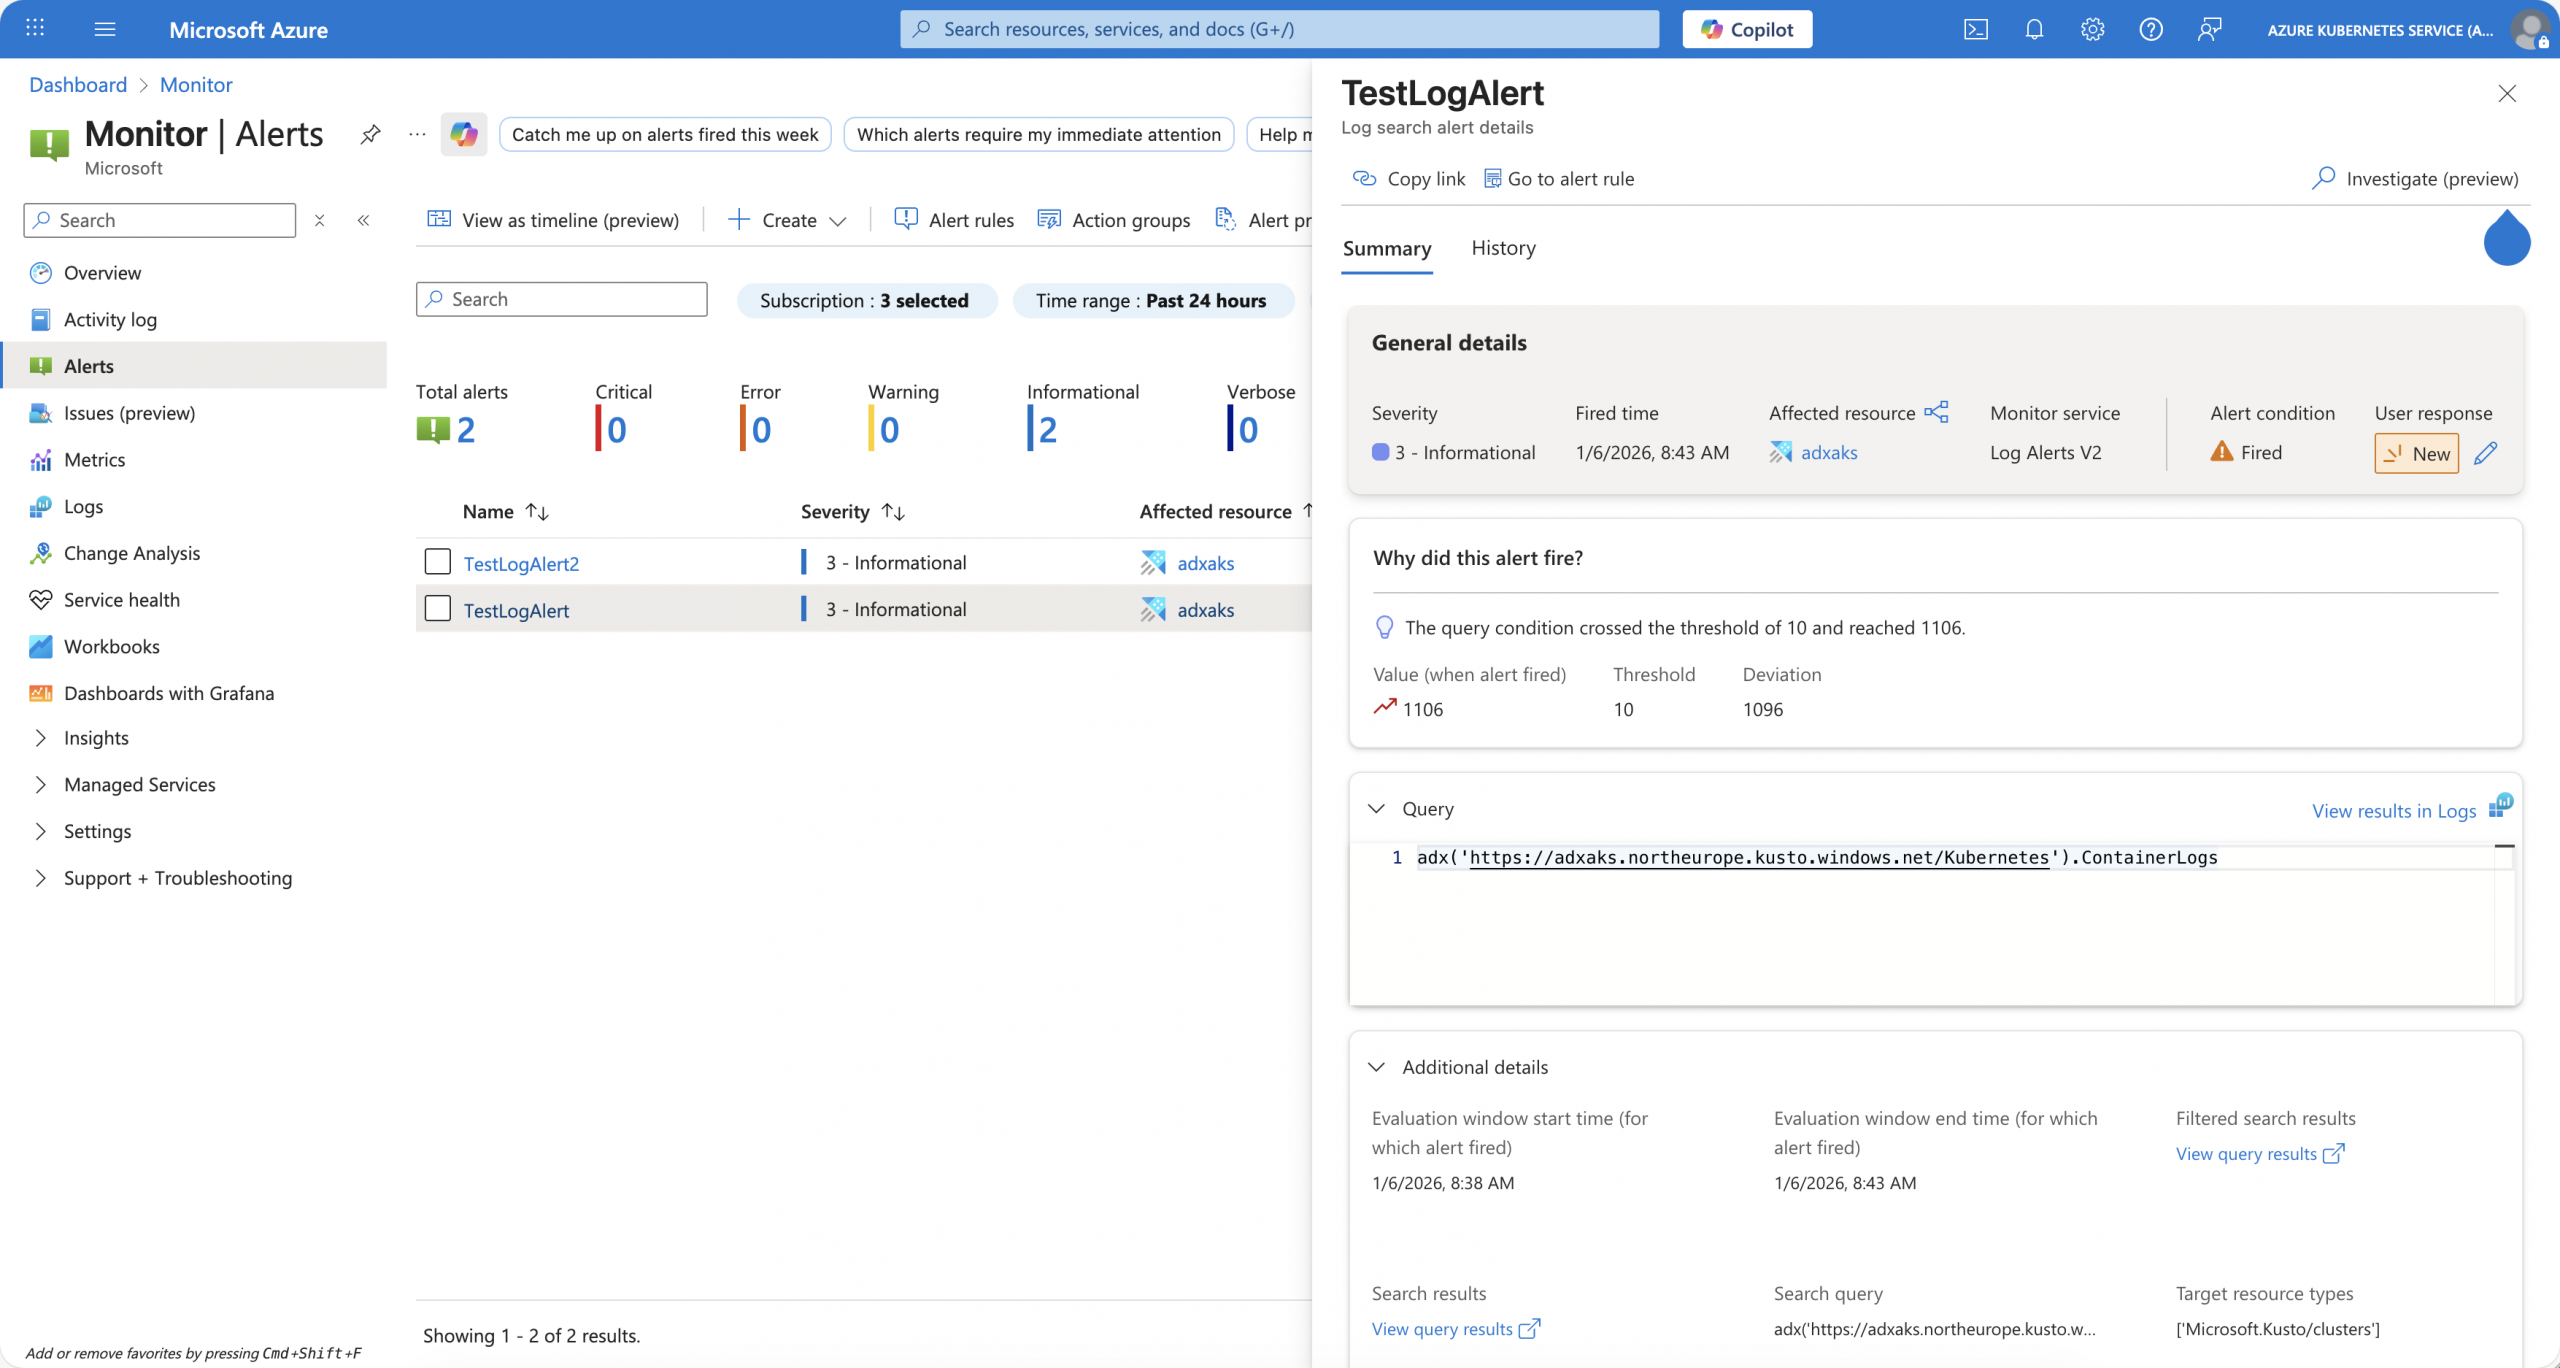The image size is (2560, 1368).
Task: Open the portal settings gear
Action: [x=2092, y=29]
